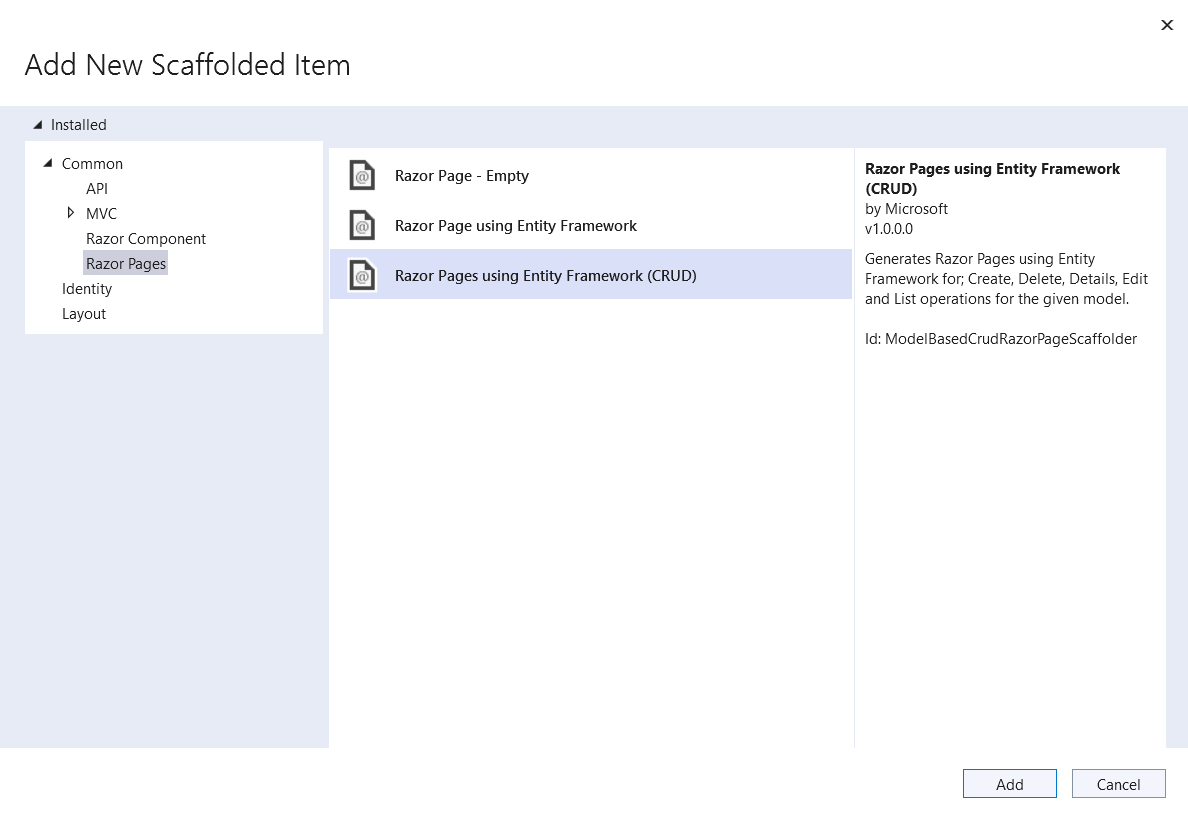Collapse the Installed section arrow
This screenshot has height=822, width=1188.
pyautogui.click(x=38, y=125)
